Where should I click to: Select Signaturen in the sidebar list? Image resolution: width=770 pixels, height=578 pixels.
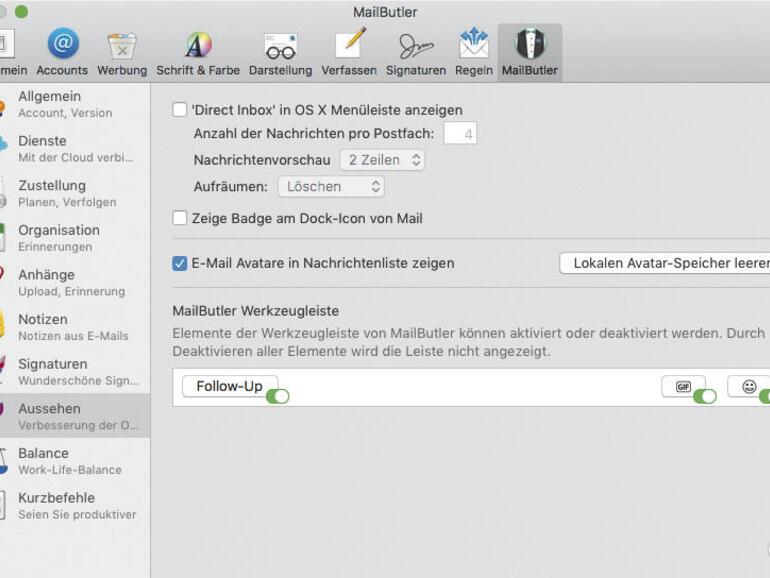[x=75, y=372]
